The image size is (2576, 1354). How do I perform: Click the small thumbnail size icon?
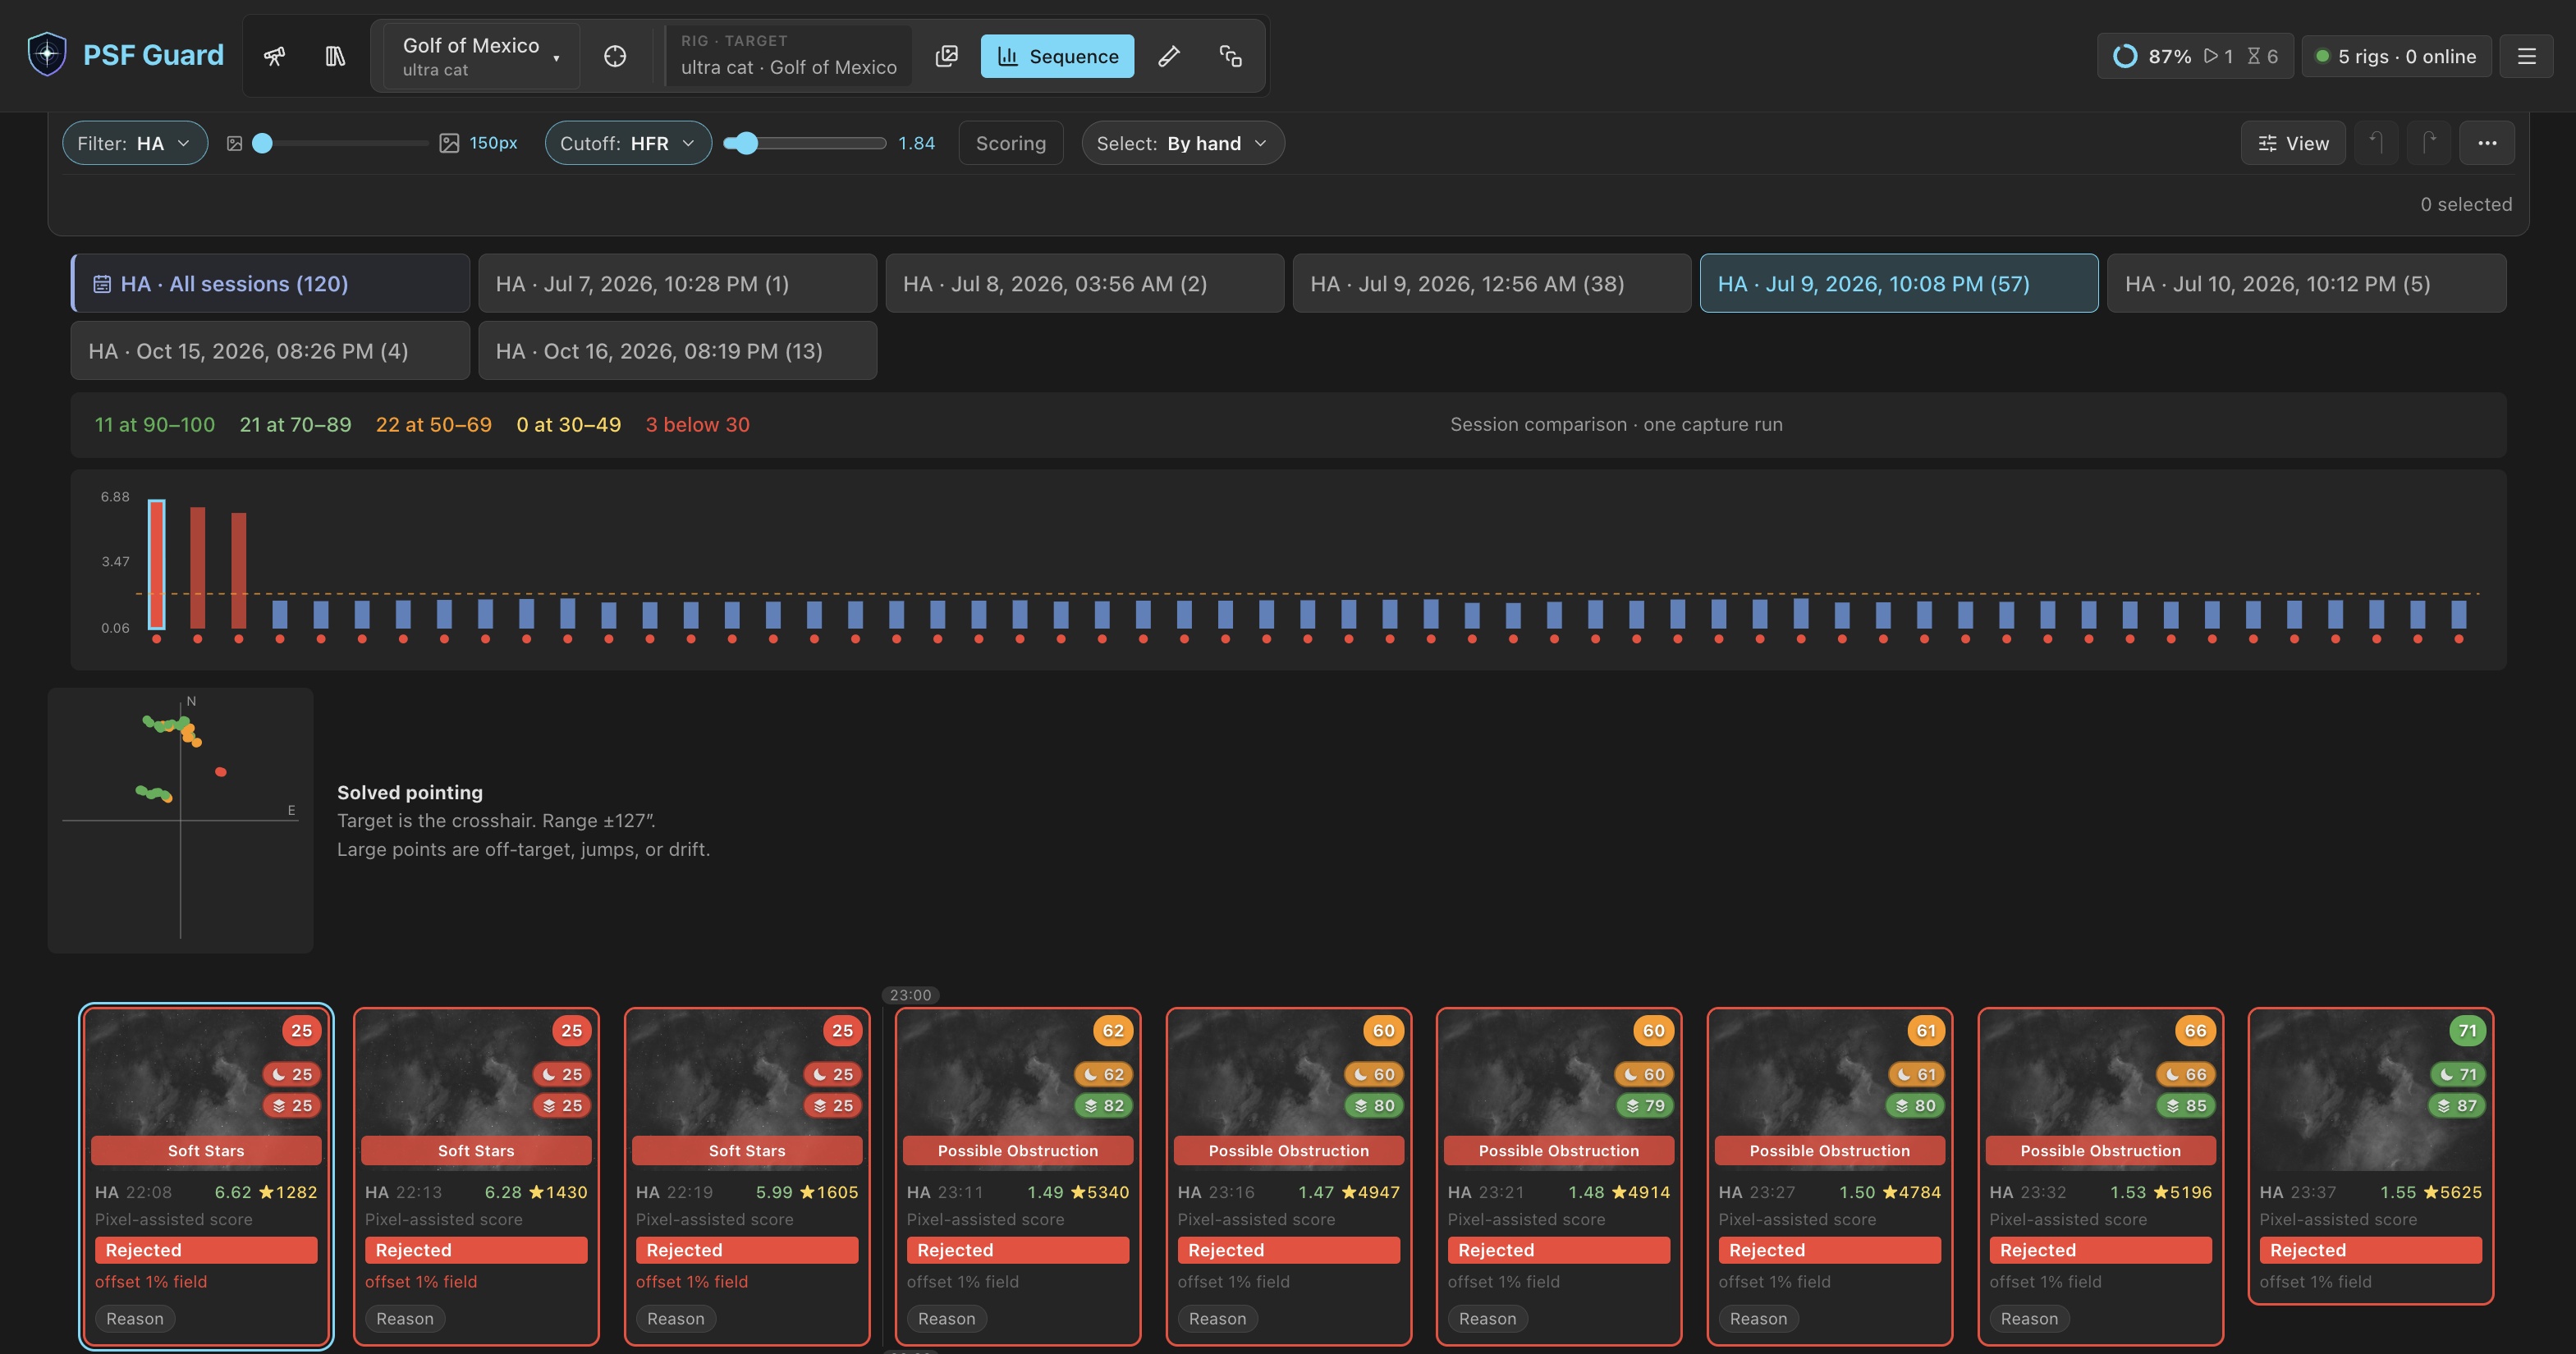(x=234, y=143)
